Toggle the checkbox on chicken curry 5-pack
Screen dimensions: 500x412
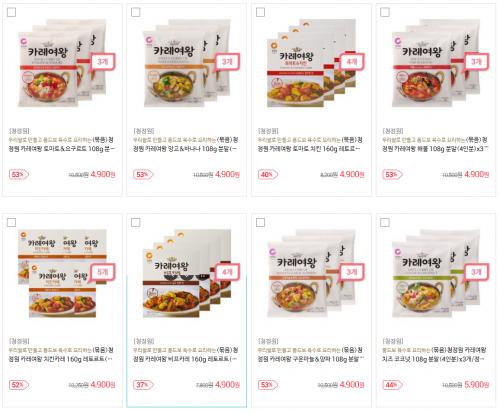[11, 222]
